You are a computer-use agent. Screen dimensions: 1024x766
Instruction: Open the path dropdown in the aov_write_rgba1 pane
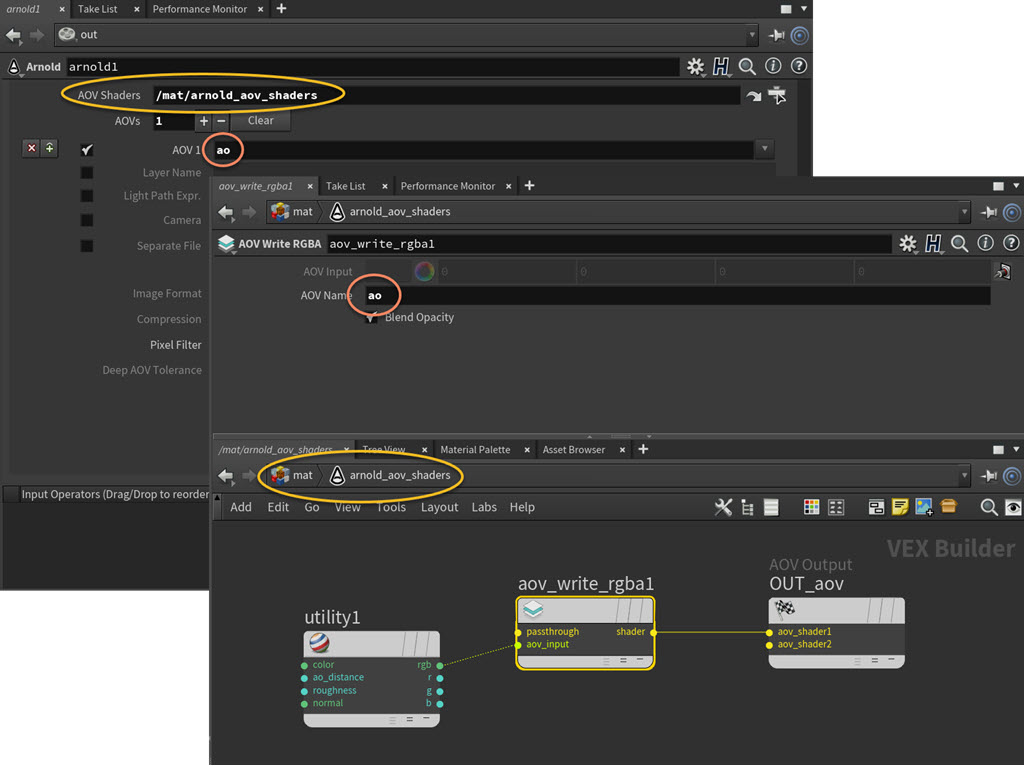click(x=964, y=212)
